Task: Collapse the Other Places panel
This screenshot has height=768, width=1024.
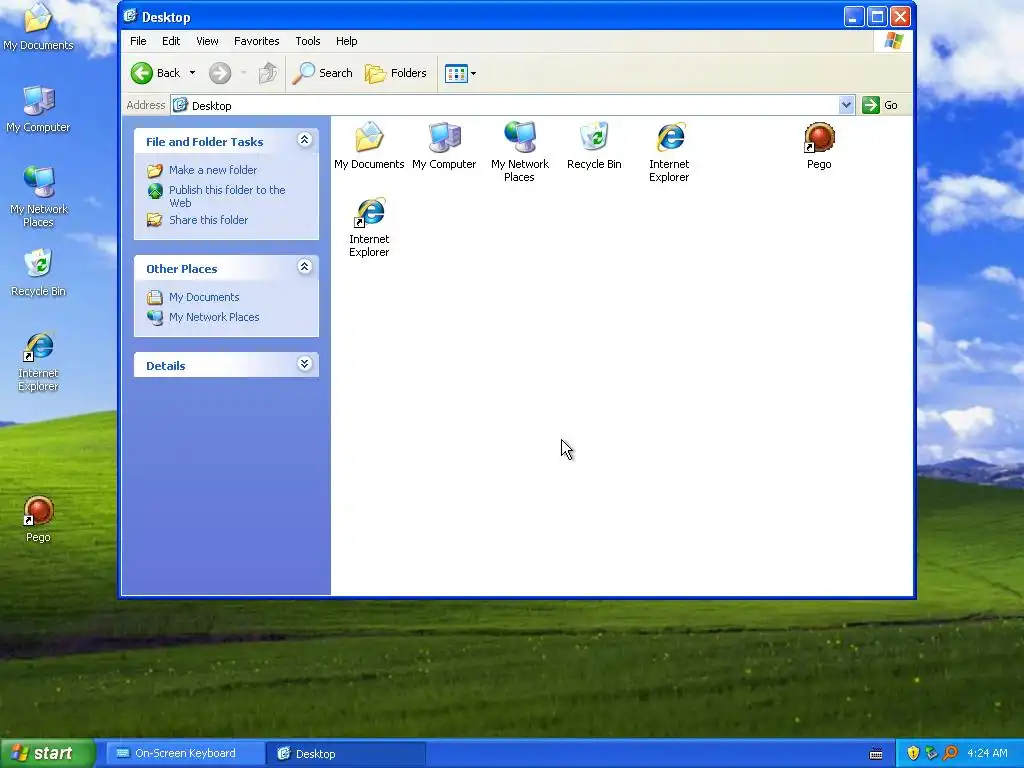Action: [x=304, y=266]
